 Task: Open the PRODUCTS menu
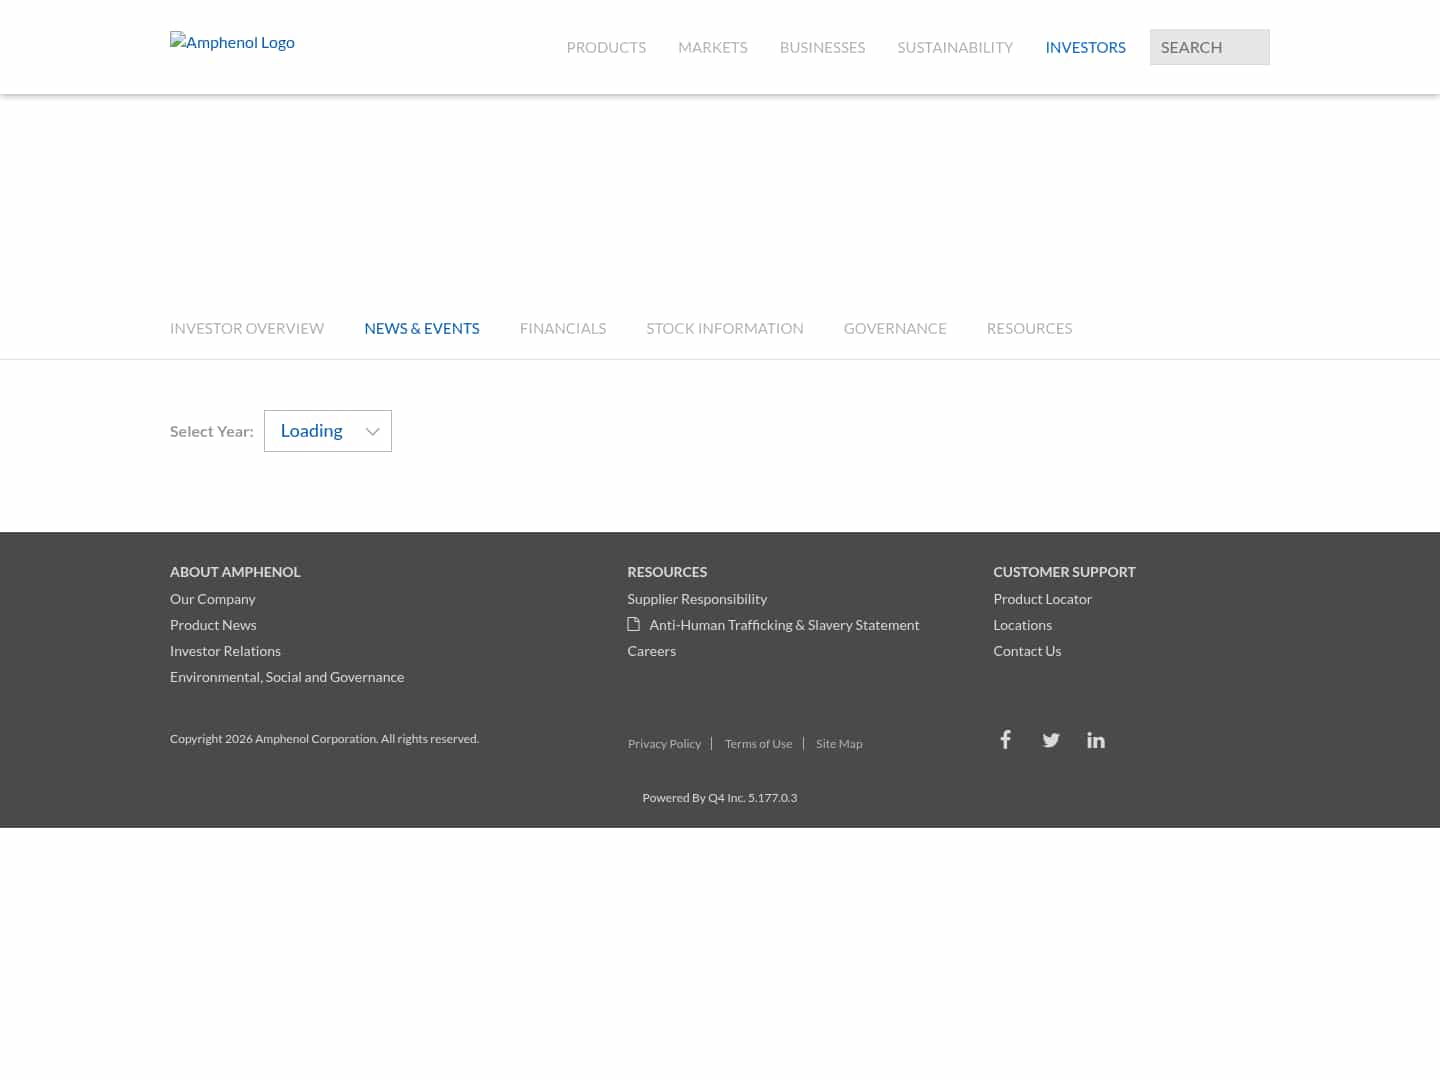coord(606,47)
